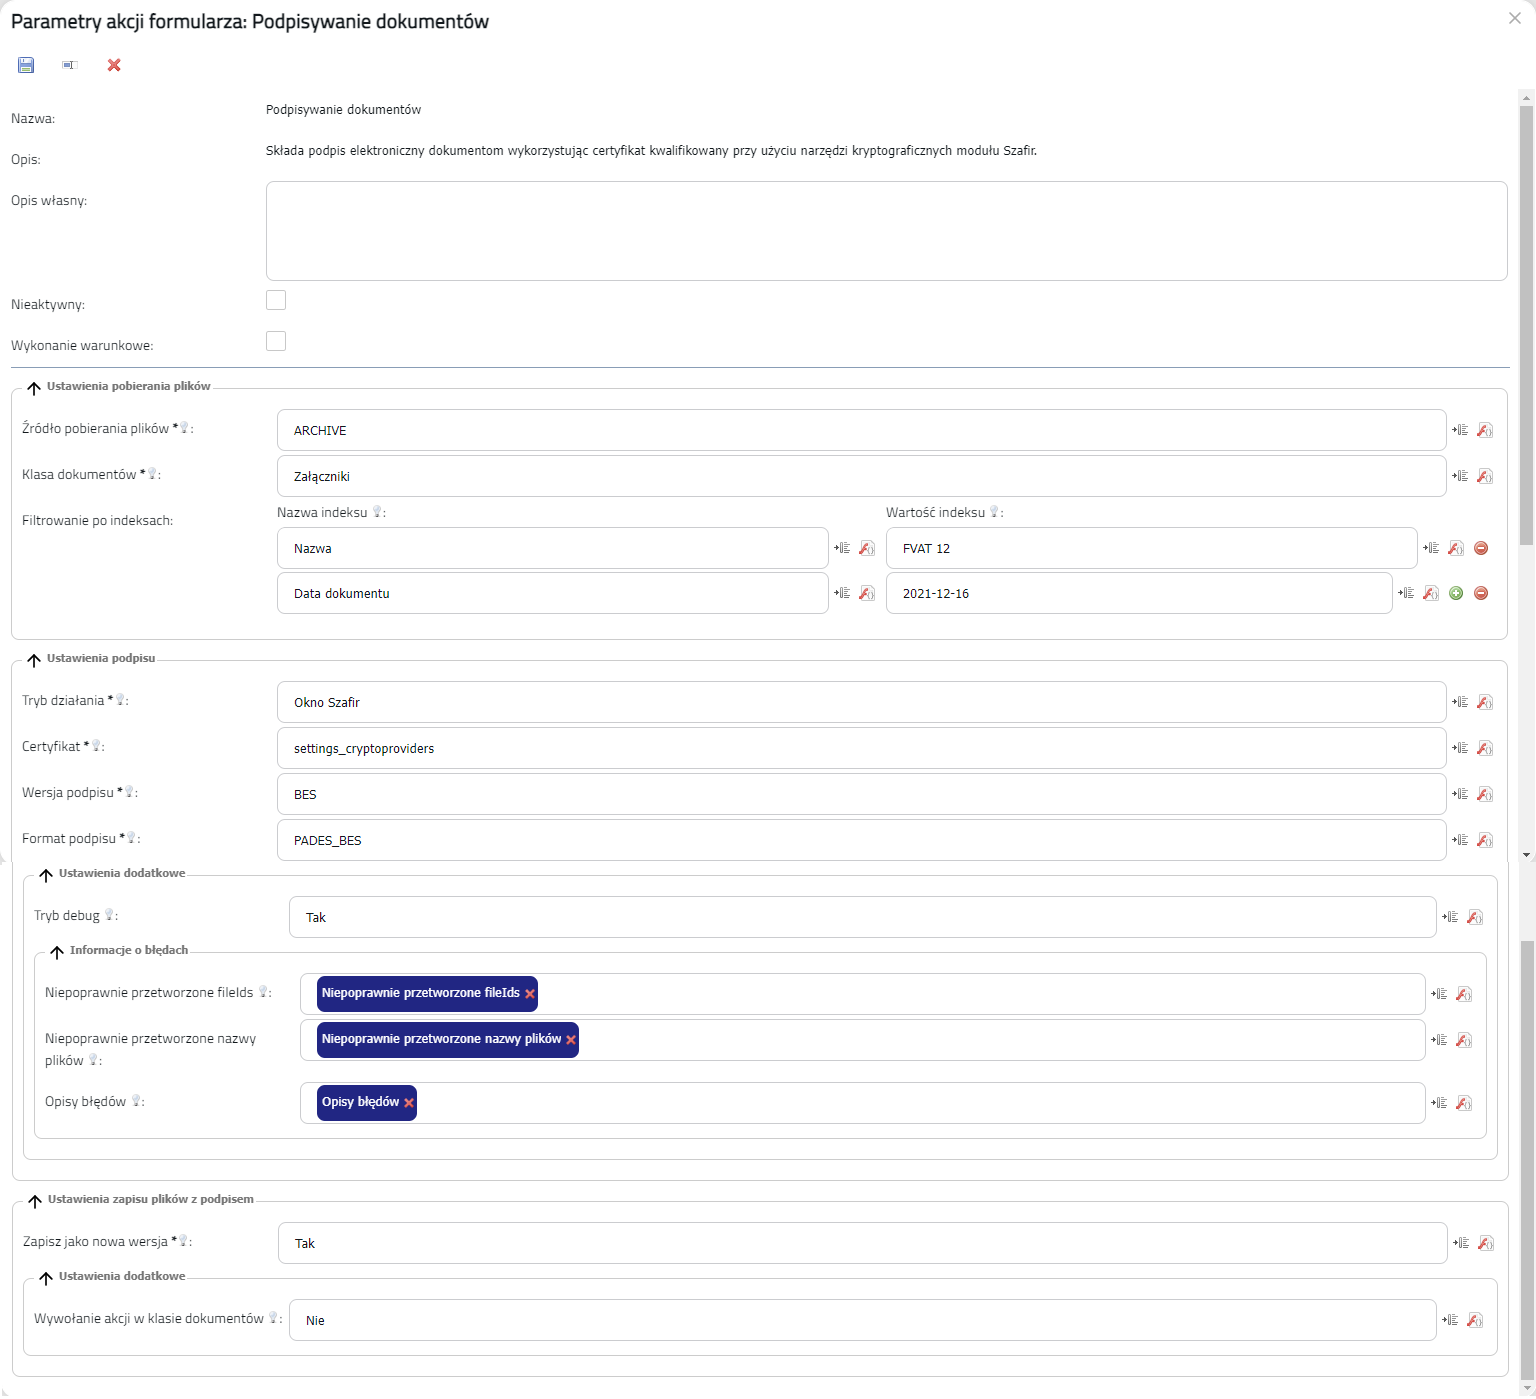Screen dimensions: 1536x1399
Task: Collapse the Informacje o błędach group
Action: point(57,952)
